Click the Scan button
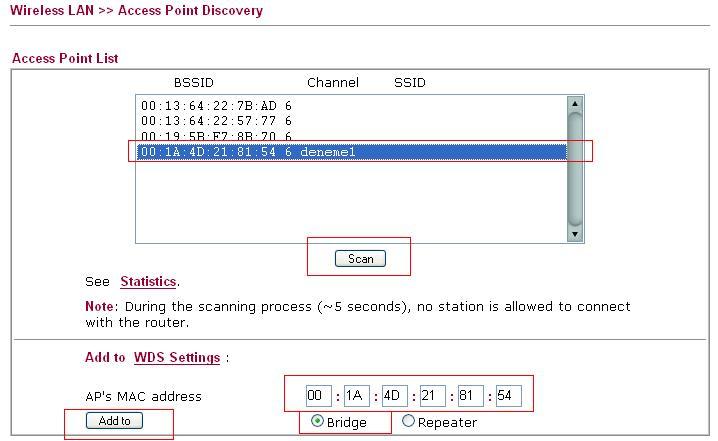Viewport: 718px width, 441px height. coord(360,258)
